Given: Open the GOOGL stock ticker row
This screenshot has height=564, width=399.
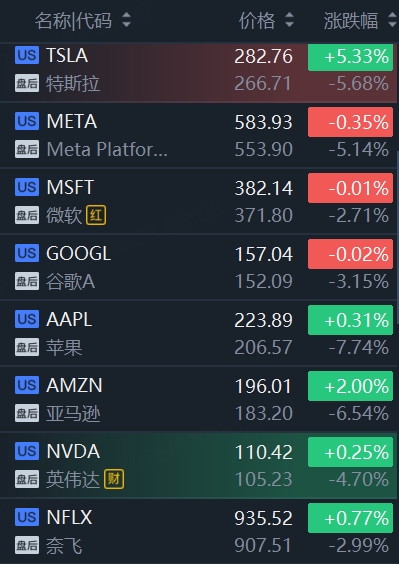Looking at the screenshot, I should [x=199, y=267].
